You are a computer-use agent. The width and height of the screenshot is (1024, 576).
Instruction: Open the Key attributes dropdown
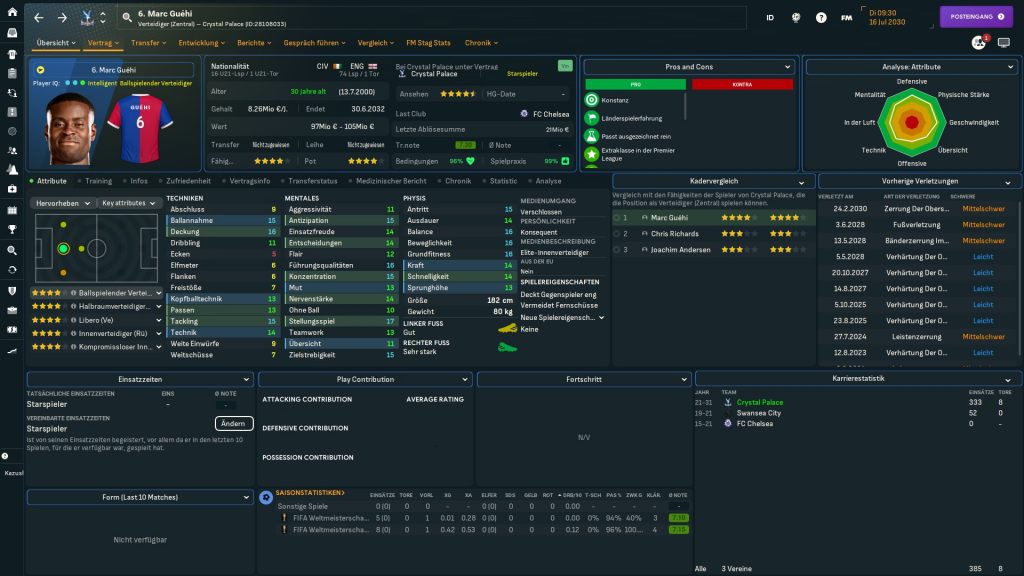pyautogui.click(x=130, y=203)
